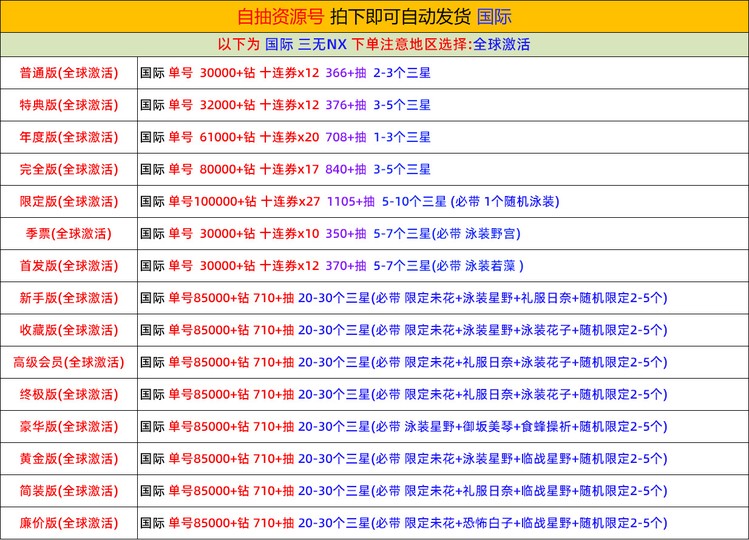Select the 年度版(全球激活) row label
This screenshot has height=540, width=749.
click(x=69, y=137)
